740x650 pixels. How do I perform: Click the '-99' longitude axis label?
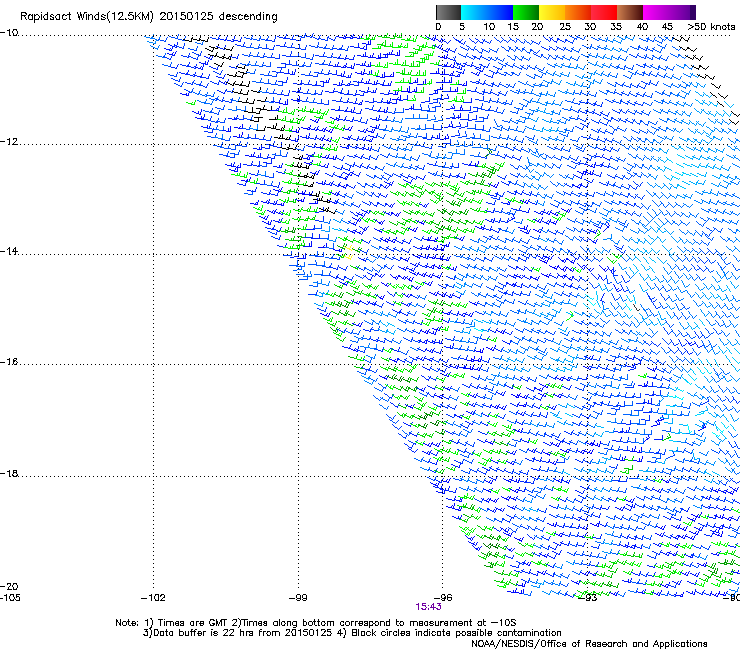click(x=298, y=598)
